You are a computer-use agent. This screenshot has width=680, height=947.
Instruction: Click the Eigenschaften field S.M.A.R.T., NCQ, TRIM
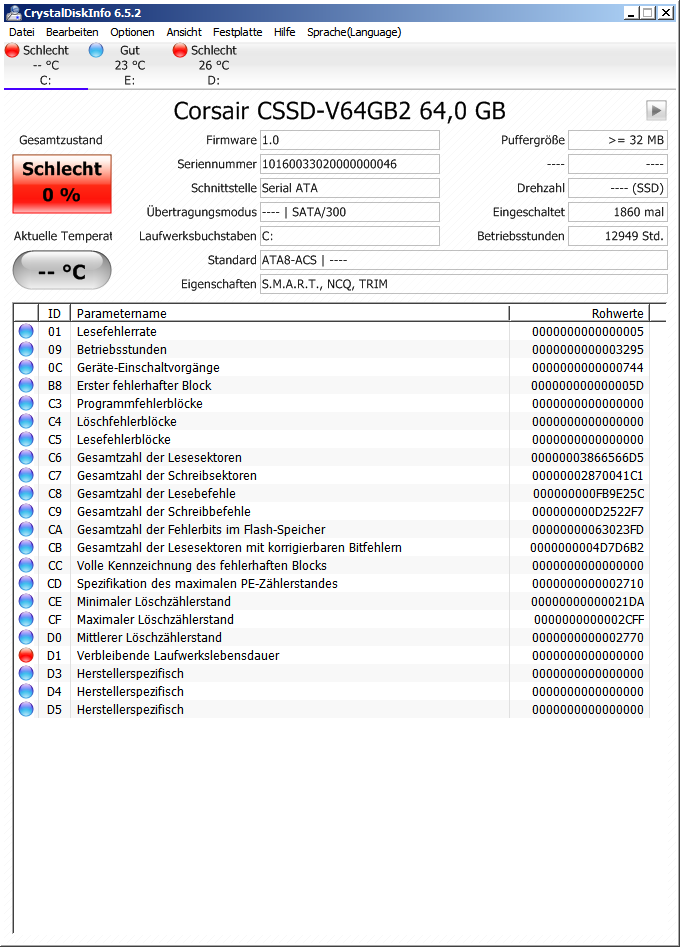pyautogui.click(x=464, y=284)
